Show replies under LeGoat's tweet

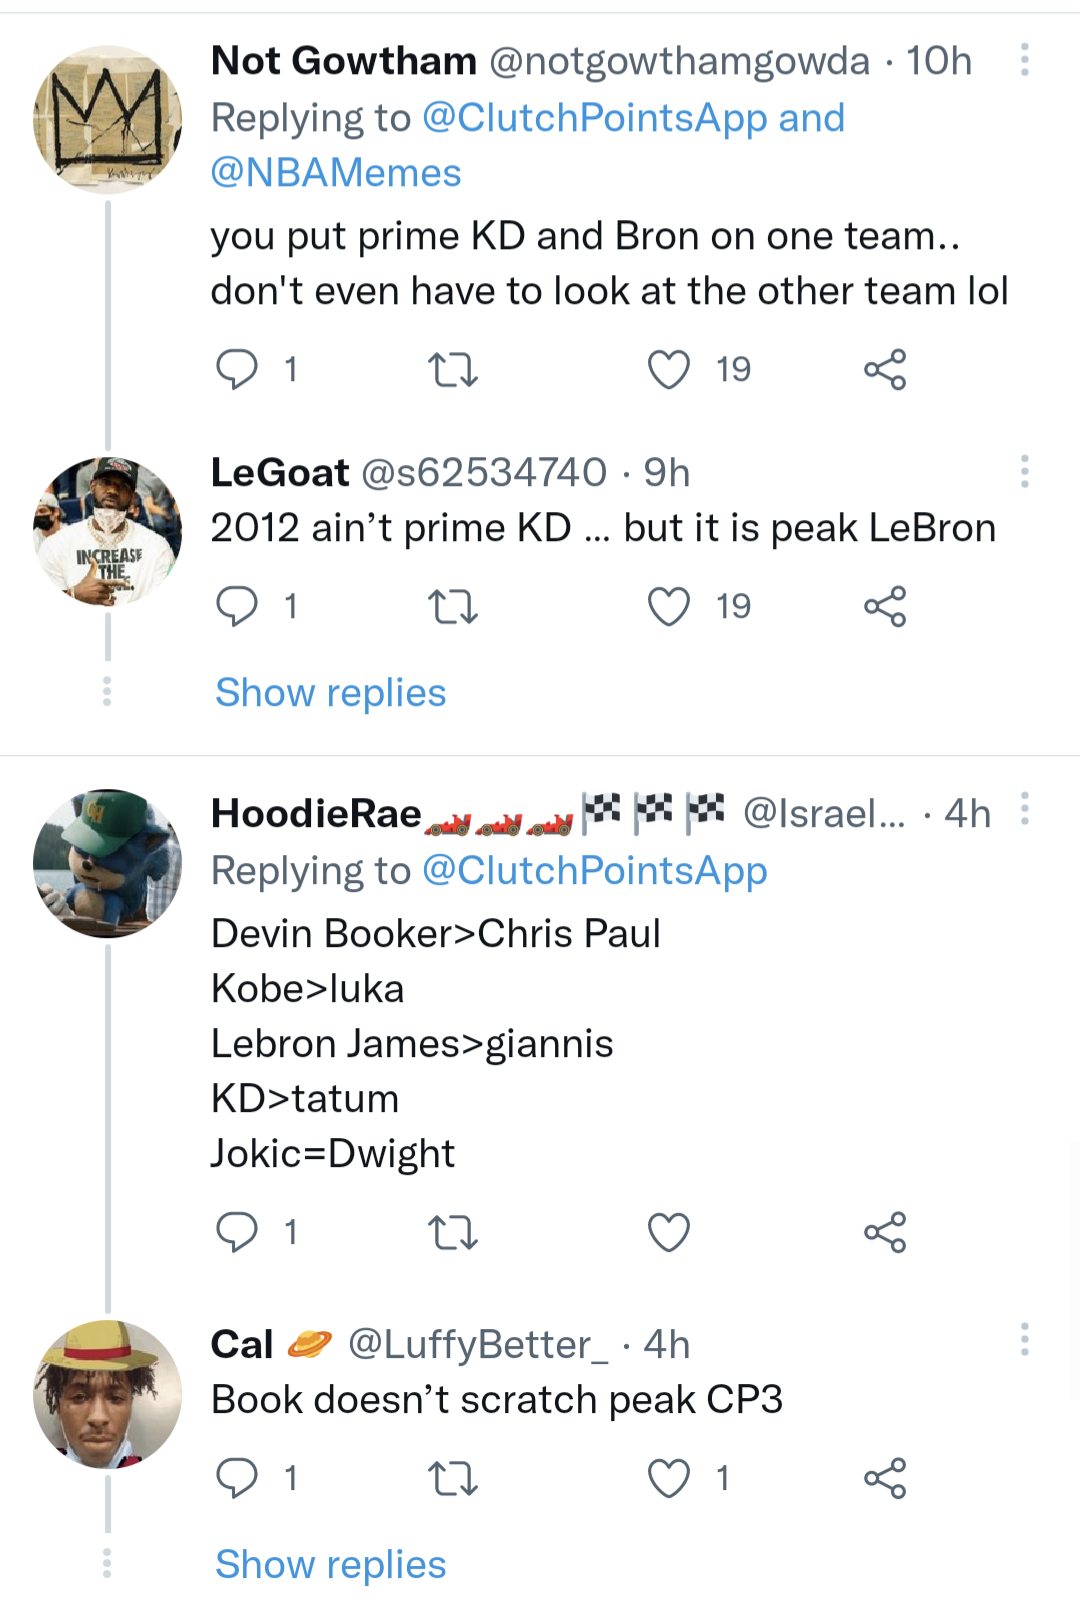coord(329,692)
